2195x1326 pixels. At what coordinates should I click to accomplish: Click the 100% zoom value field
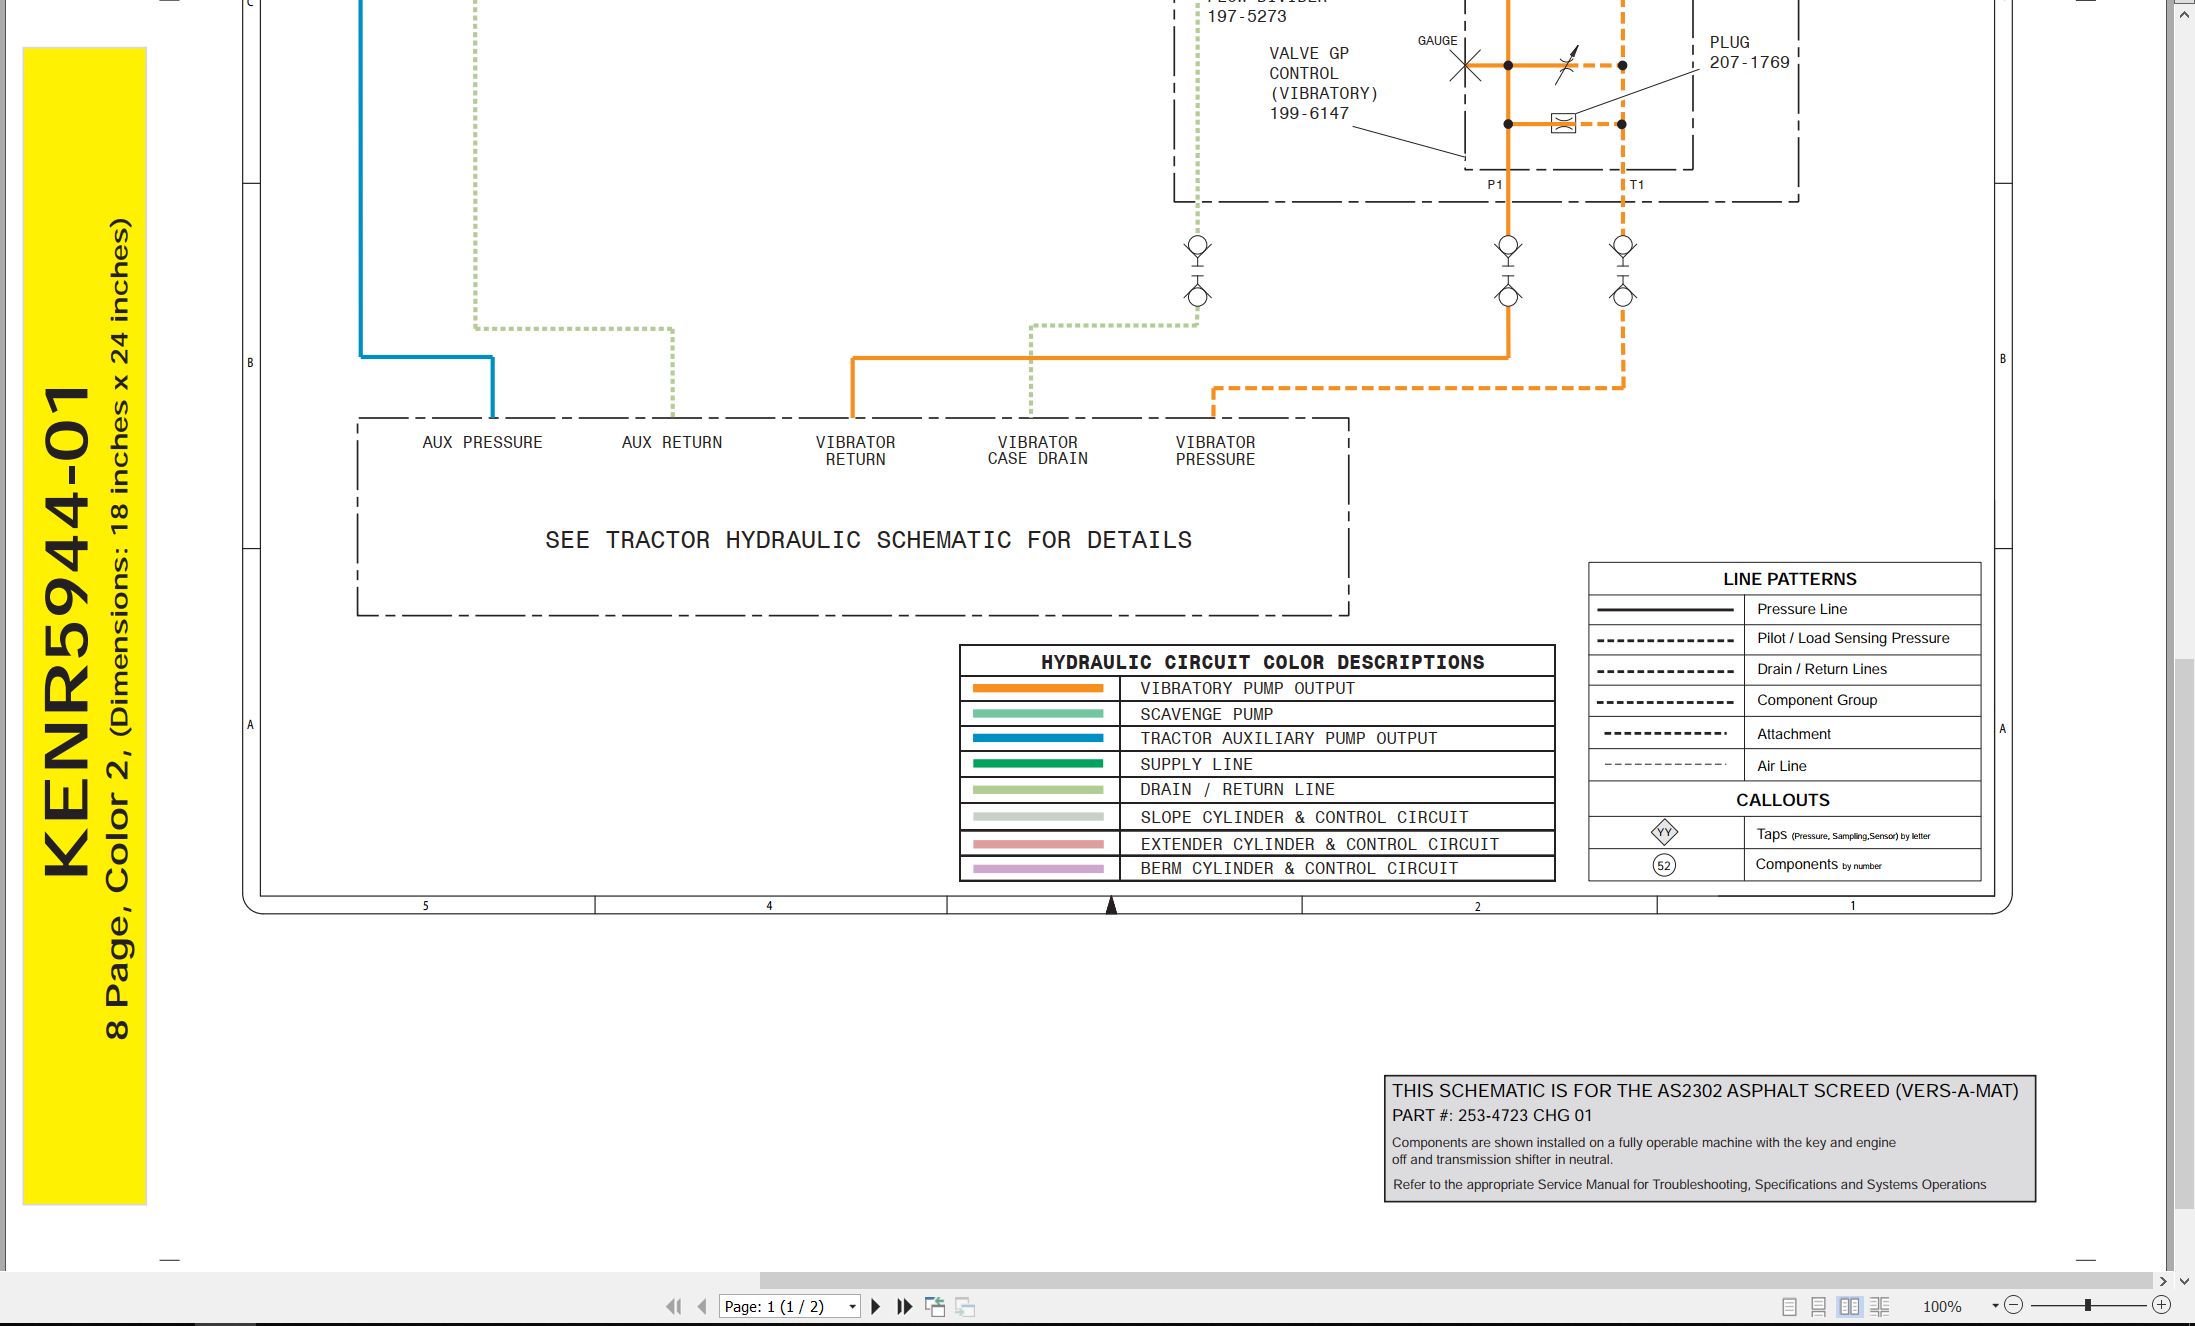pyautogui.click(x=1942, y=1306)
